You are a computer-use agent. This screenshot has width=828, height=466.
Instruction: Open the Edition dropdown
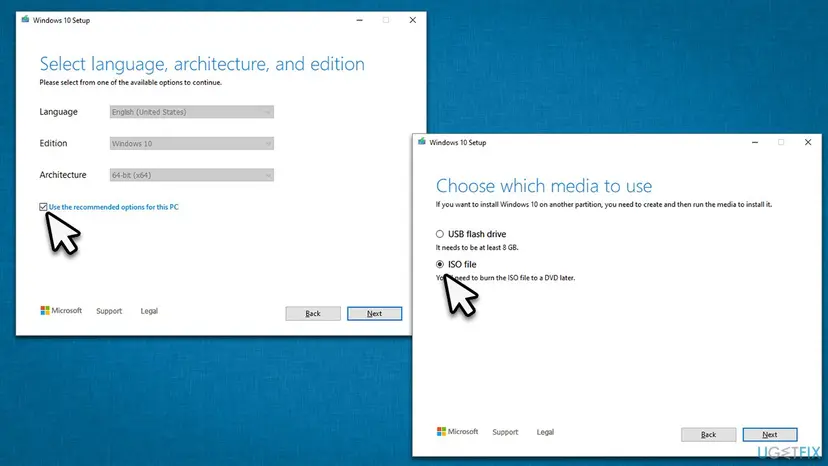(192, 143)
